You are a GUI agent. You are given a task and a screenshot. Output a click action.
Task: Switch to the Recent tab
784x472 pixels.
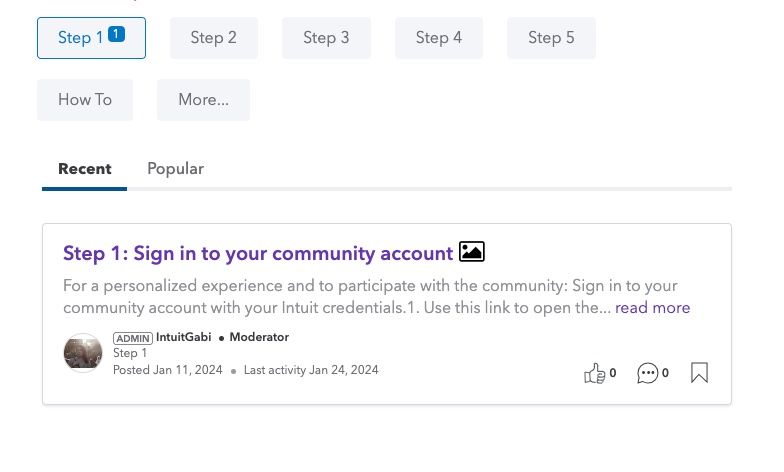coord(84,169)
